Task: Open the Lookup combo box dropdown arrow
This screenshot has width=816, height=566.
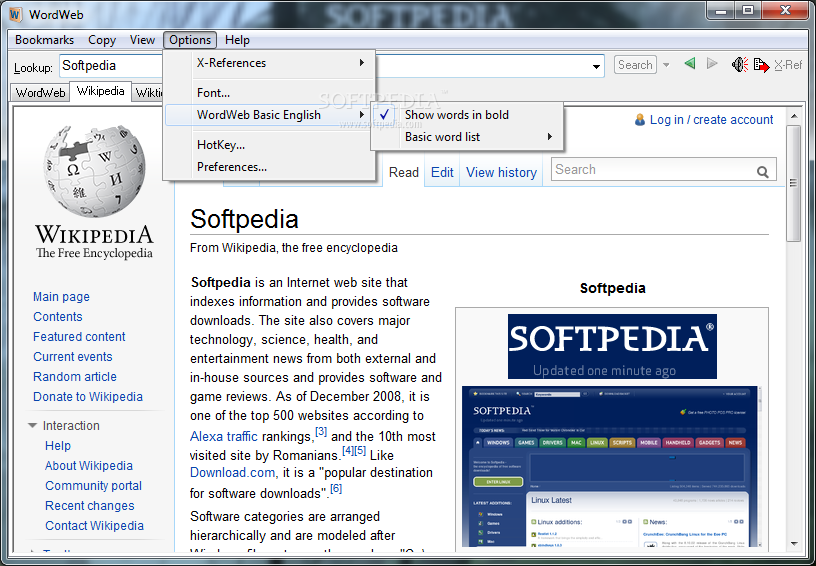Action: (596, 67)
